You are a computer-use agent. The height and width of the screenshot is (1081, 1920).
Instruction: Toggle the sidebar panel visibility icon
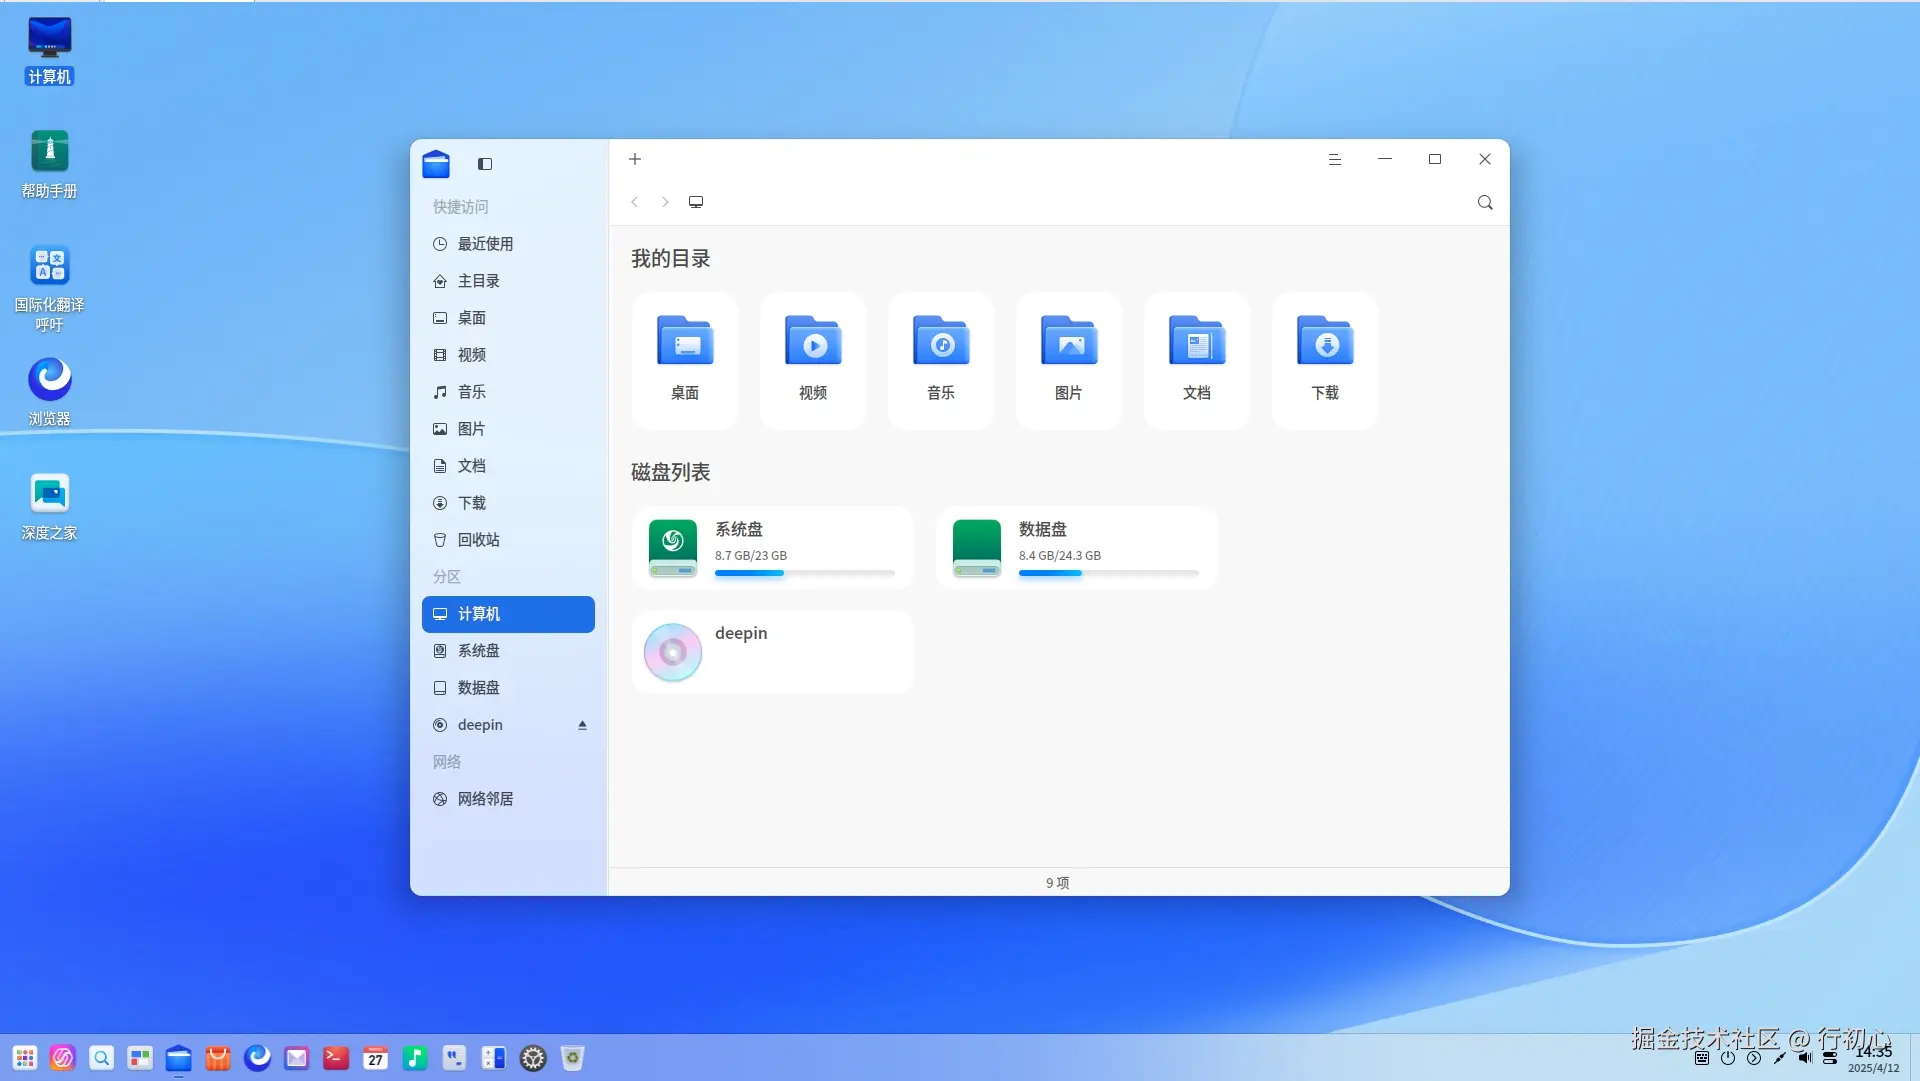click(485, 164)
